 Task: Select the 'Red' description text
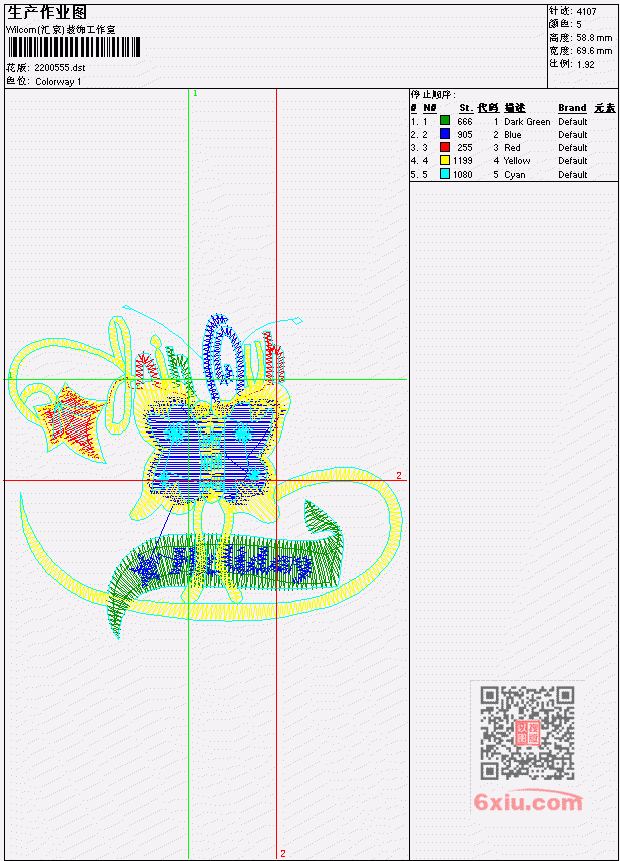(512, 148)
